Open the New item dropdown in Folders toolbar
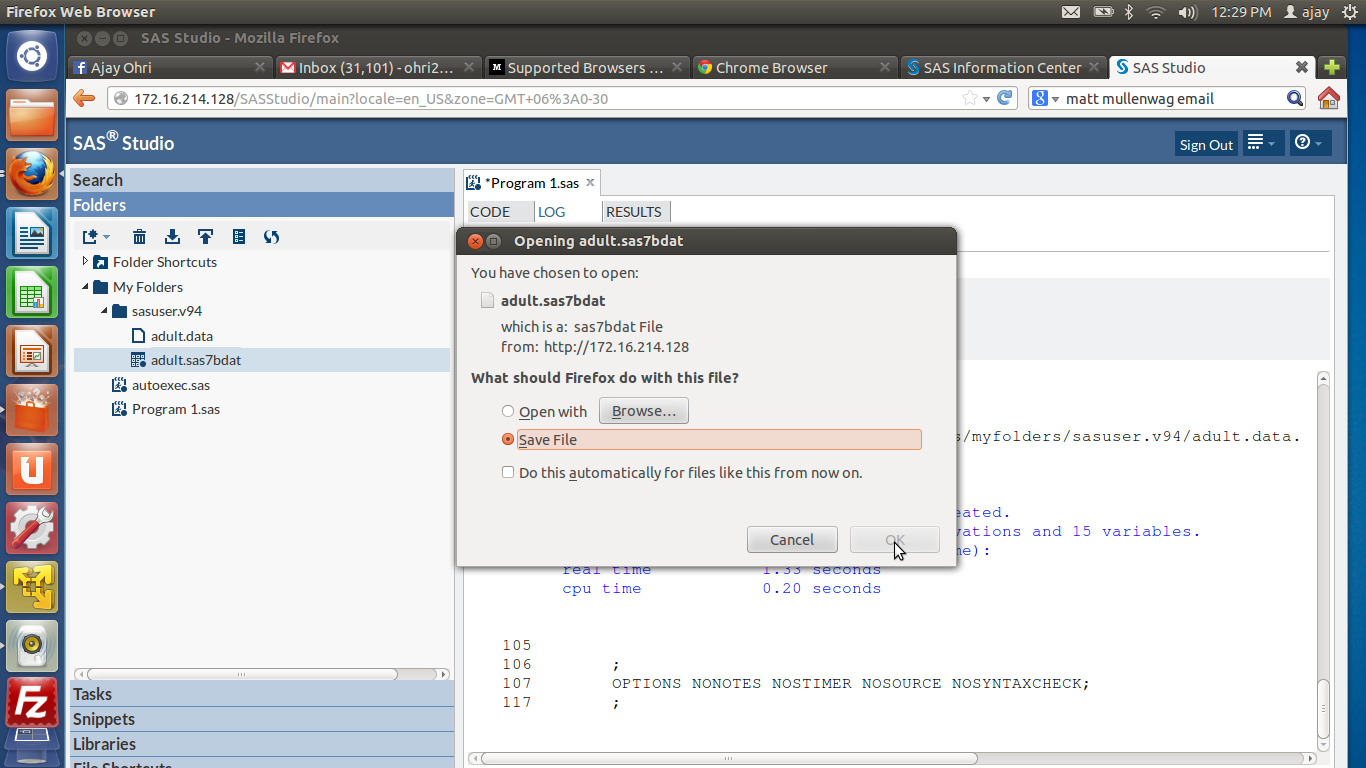The image size is (1366, 768). click(96, 237)
